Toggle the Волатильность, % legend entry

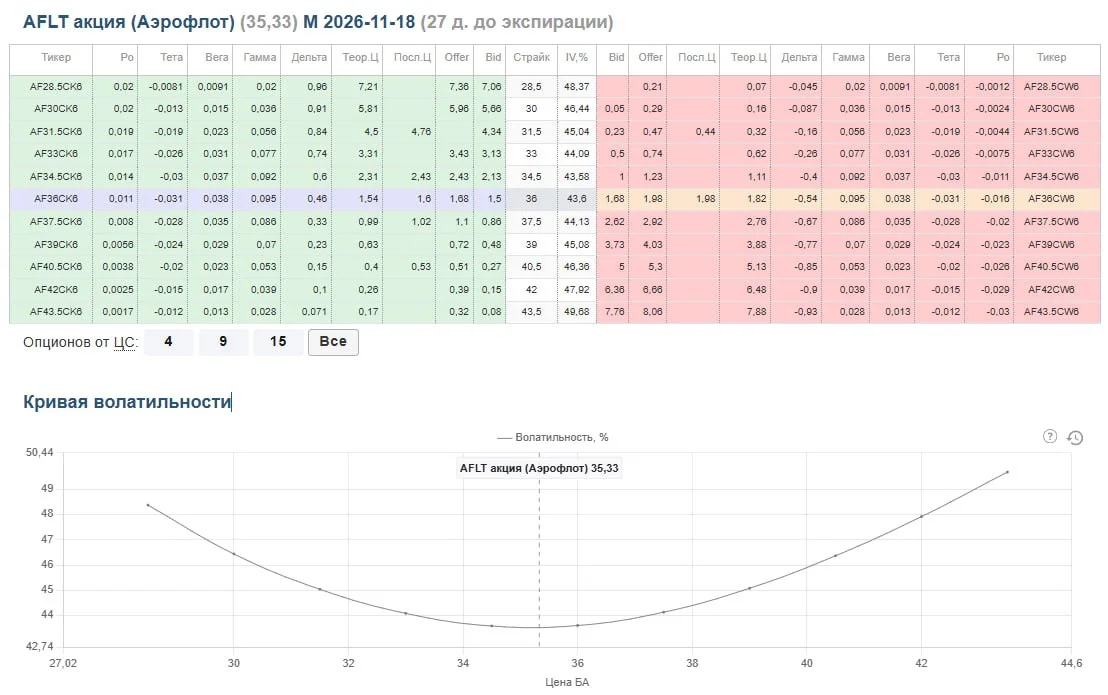(553, 437)
